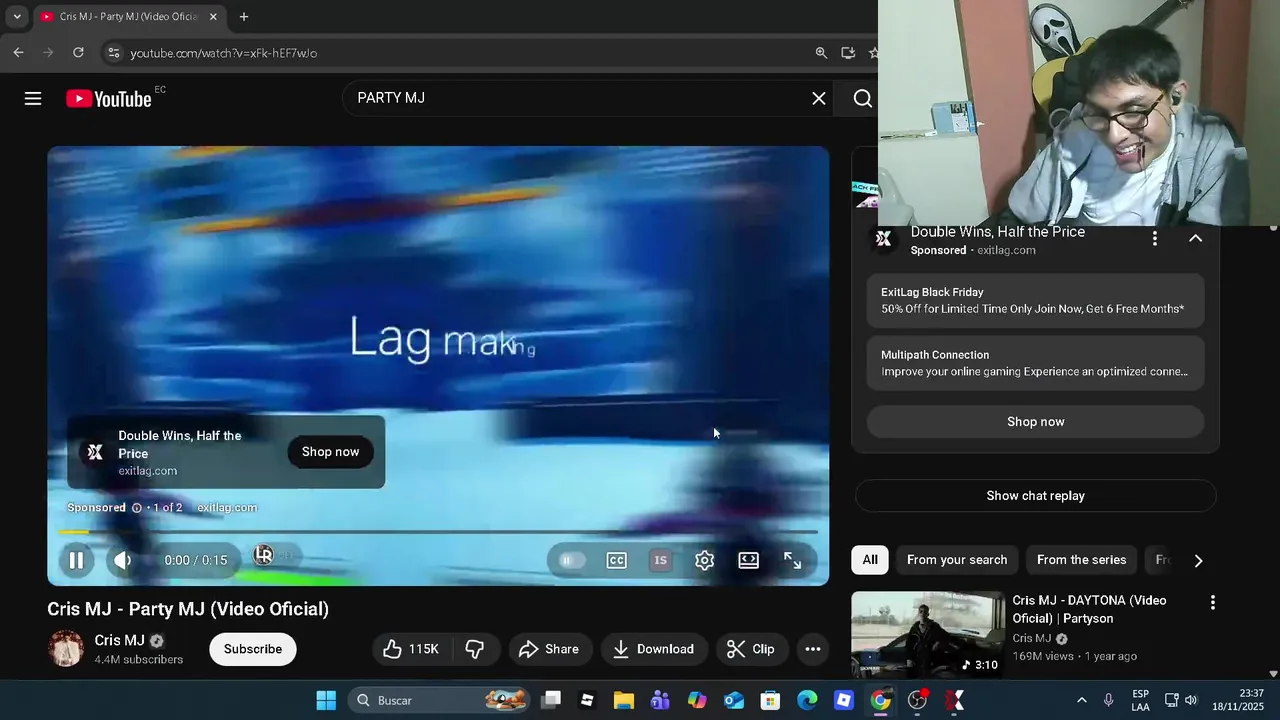Screen dimensions: 1280x720
Task: Open the tab search dropdown
Action: tap(17, 17)
